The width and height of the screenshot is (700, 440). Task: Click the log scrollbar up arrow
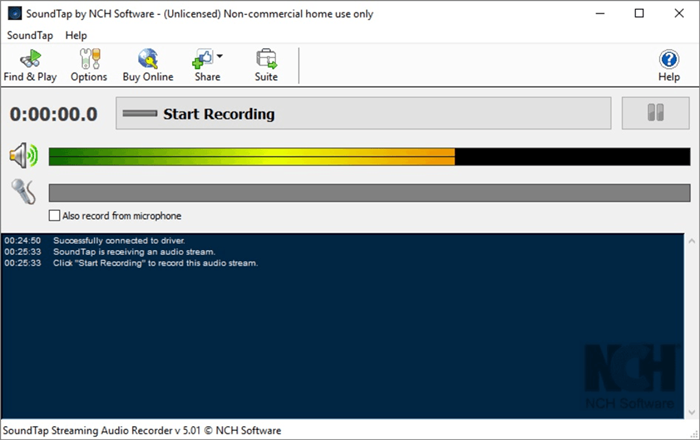point(692,241)
